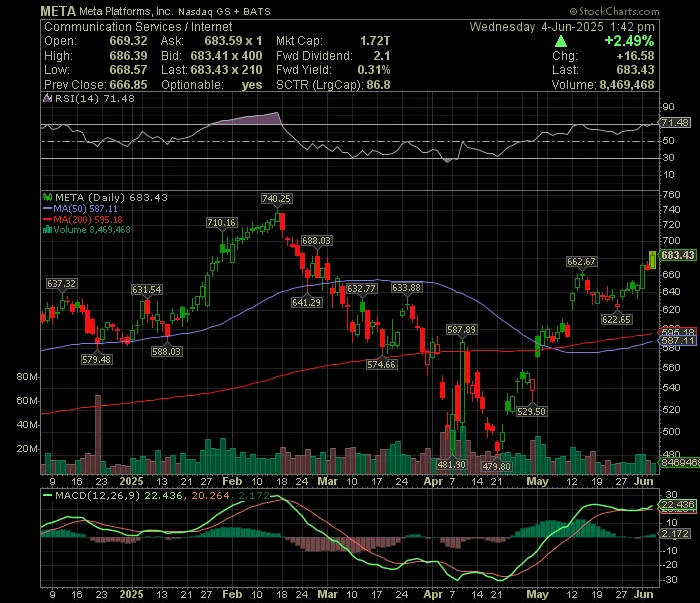Click the META (Daily) 683.43 legend text
Image resolution: width=700 pixels, height=603 pixels.
[111, 197]
